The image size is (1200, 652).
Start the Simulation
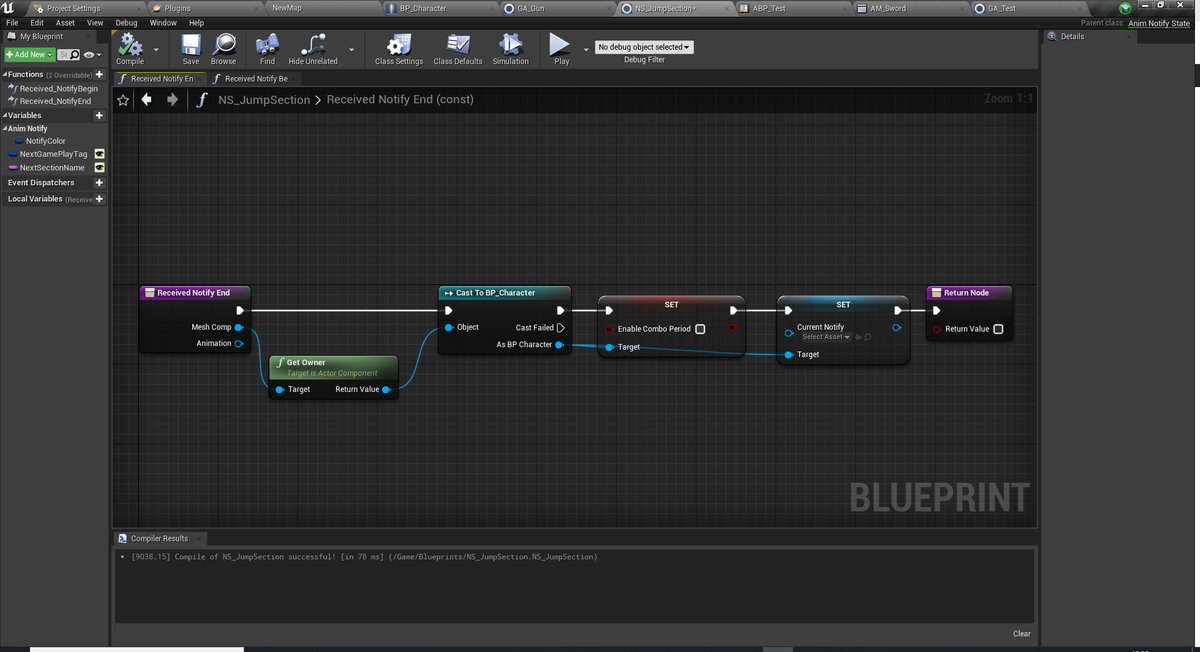click(x=510, y=48)
